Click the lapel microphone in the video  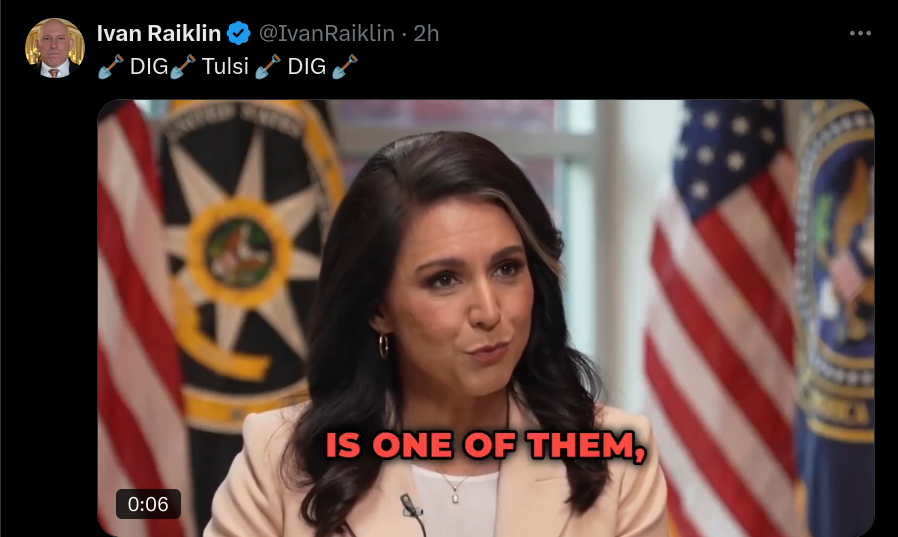coord(410,505)
